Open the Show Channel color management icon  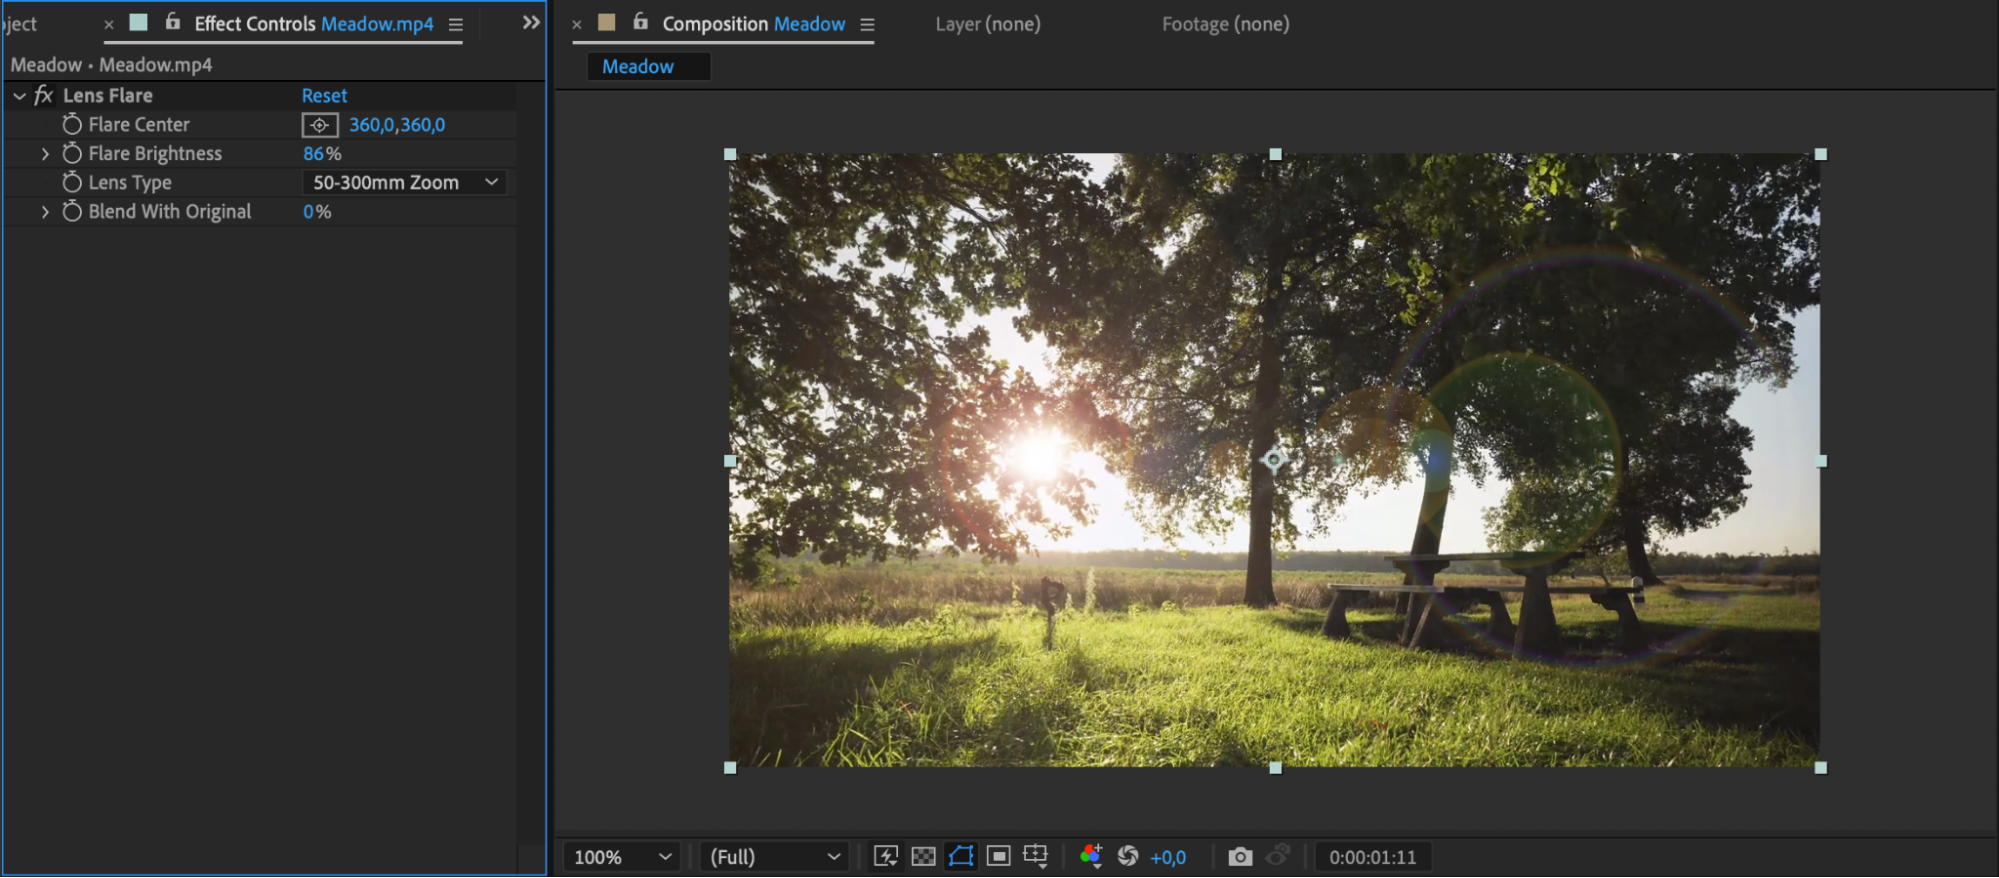click(1091, 856)
